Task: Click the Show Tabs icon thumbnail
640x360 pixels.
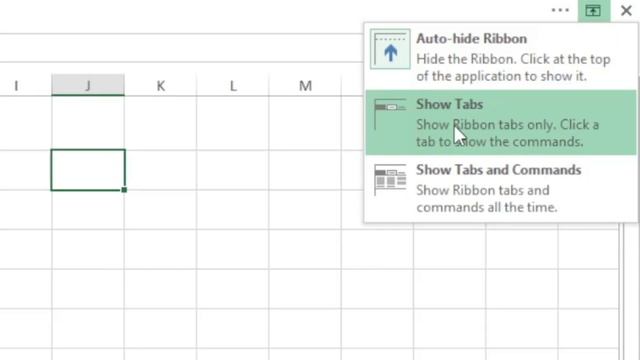Action: (390, 114)
